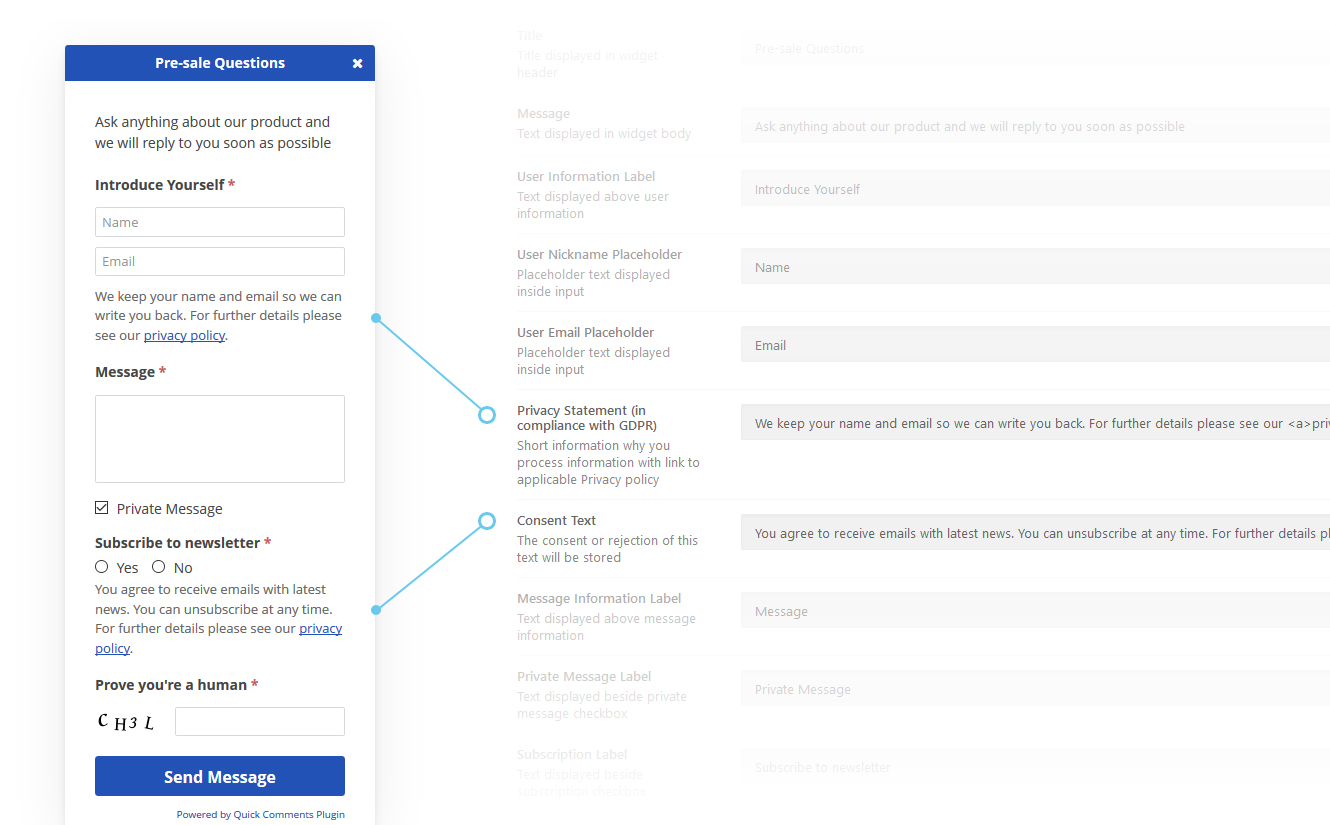
Task: Open privacy policy link under email field
Action: [184, 336]
